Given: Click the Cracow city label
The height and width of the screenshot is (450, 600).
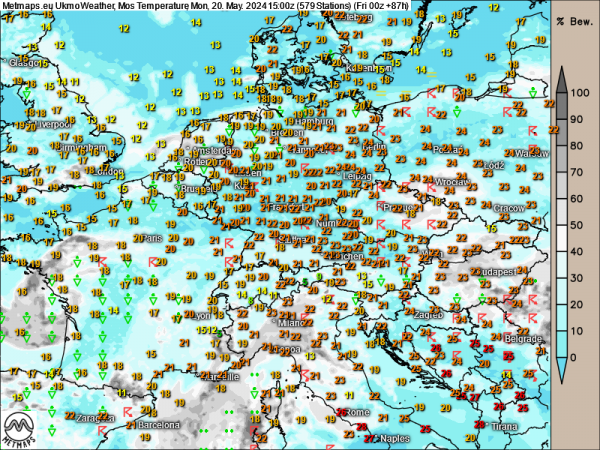Looking at the screenshot, I should click(x=512, y=207).
